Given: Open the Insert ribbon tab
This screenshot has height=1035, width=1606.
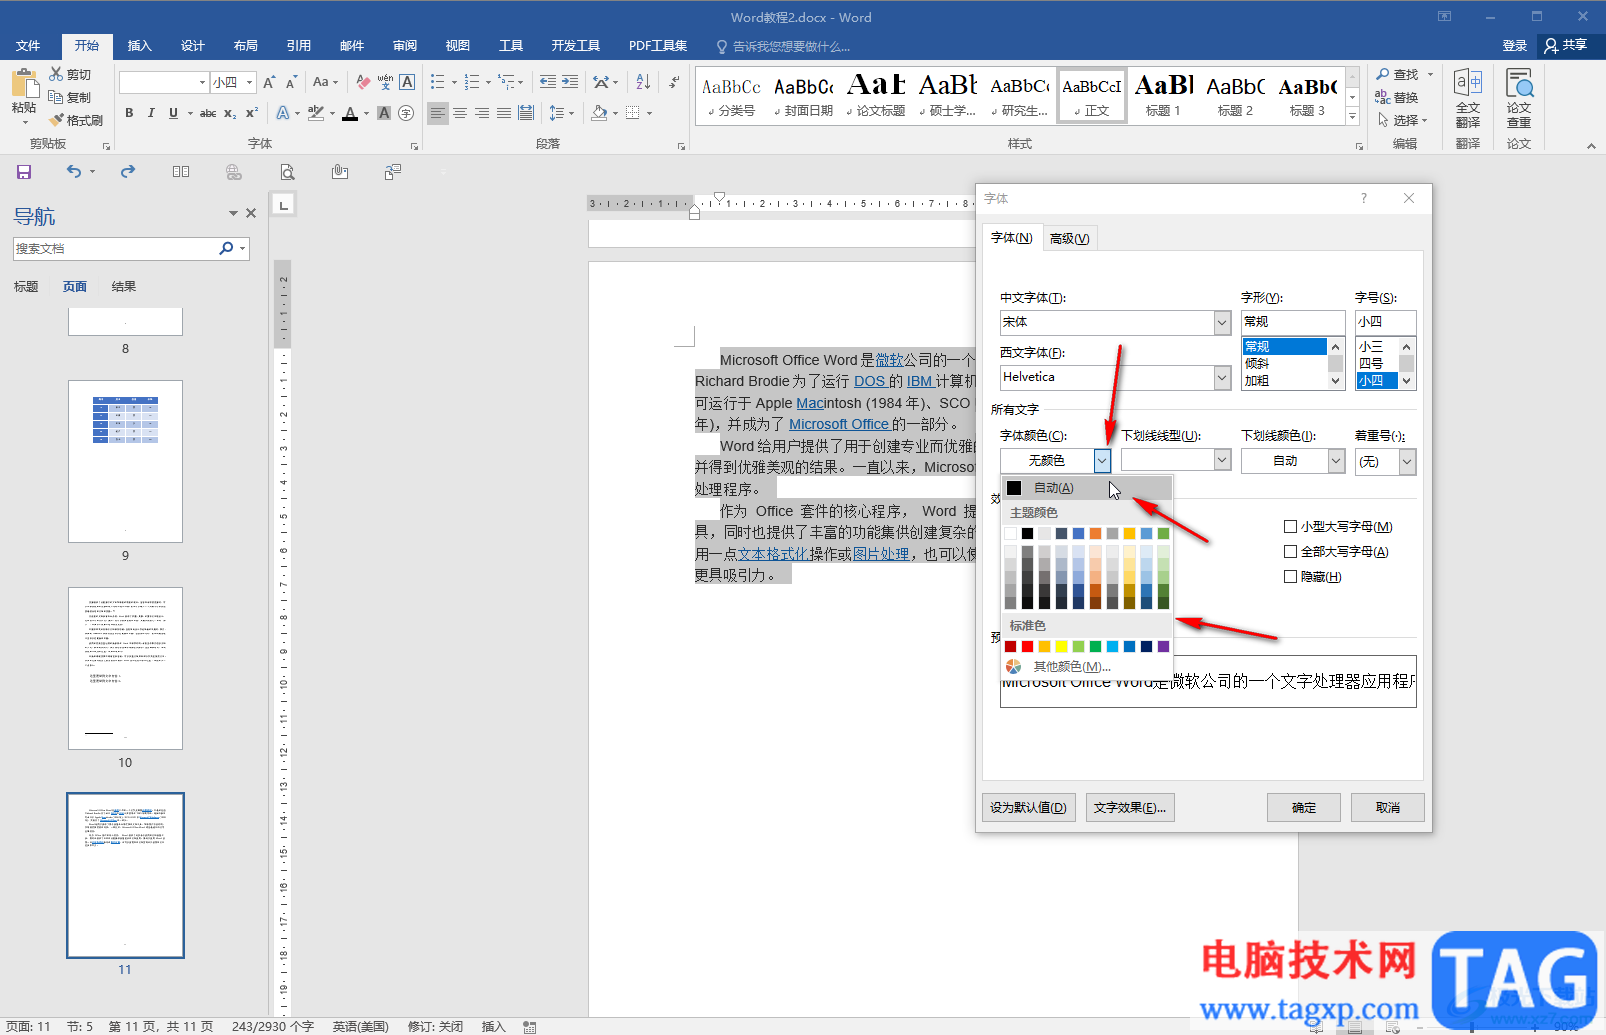Looking at the screenshot, I should 139,46.
